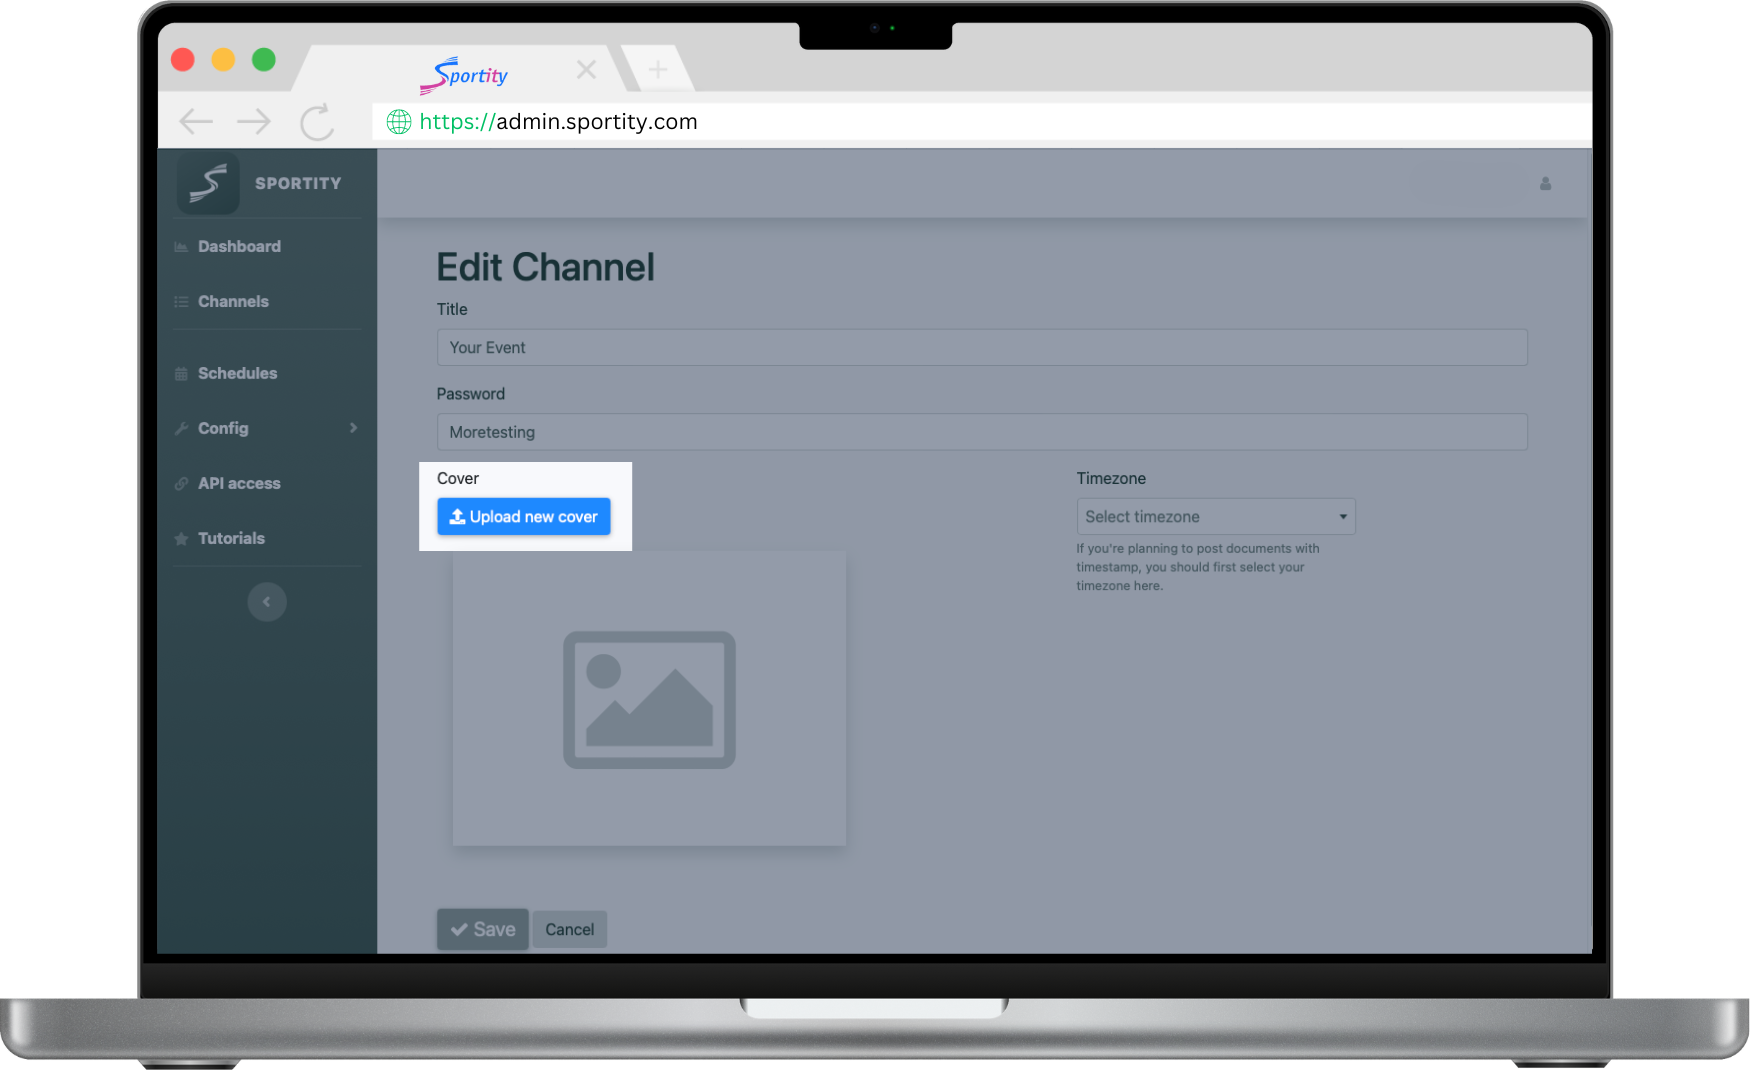This screenshot has height=1070, width=1750.
Task: Click the browser forward arrow
Action: pos(254,122)
